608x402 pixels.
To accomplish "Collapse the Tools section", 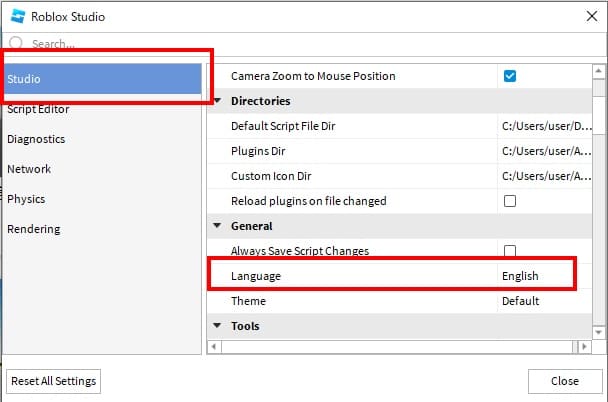I will [x=218, y=326].
